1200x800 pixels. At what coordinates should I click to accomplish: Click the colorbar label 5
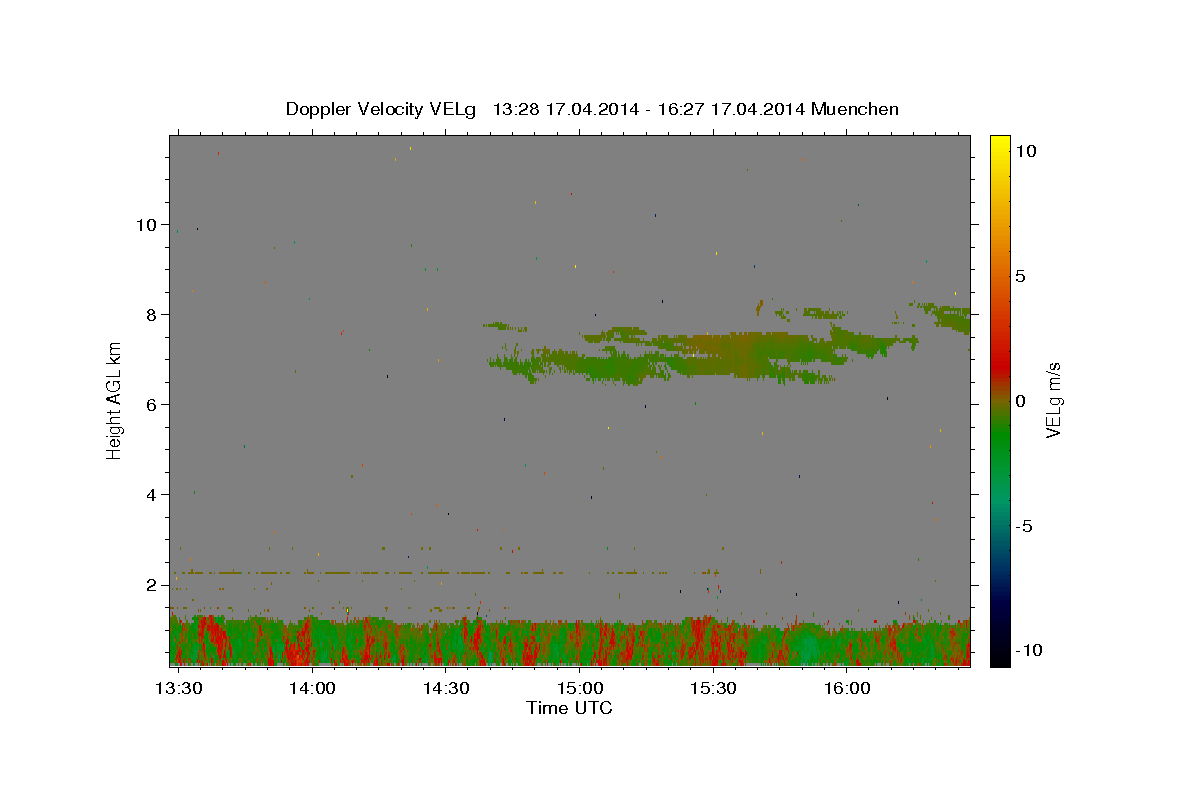[1020, 276]
